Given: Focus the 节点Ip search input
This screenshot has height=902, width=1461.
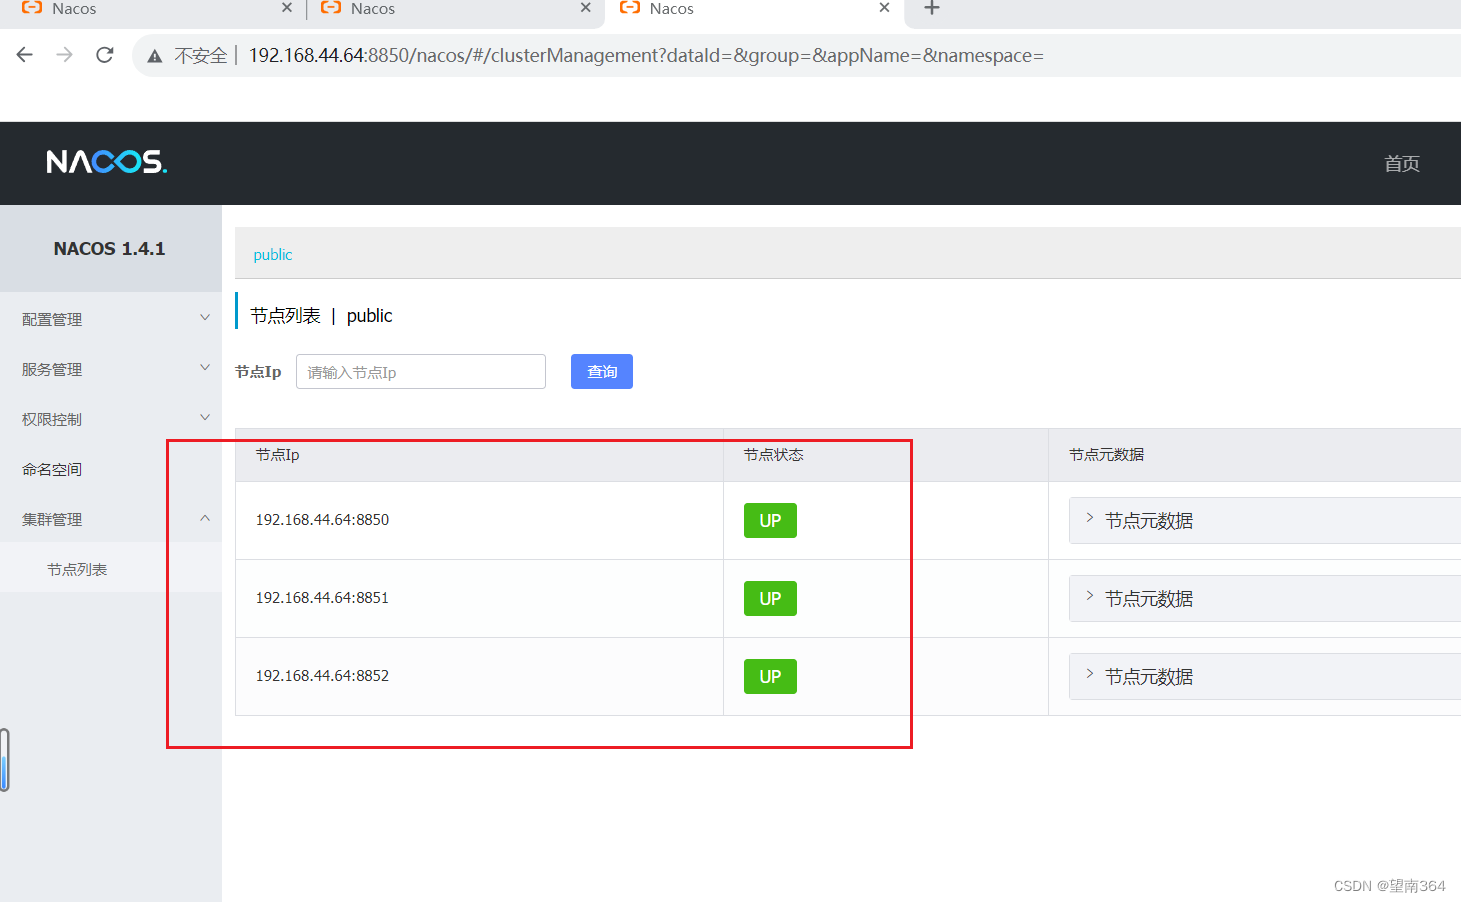Looking at the screenshot, I should tap(421, 372).
